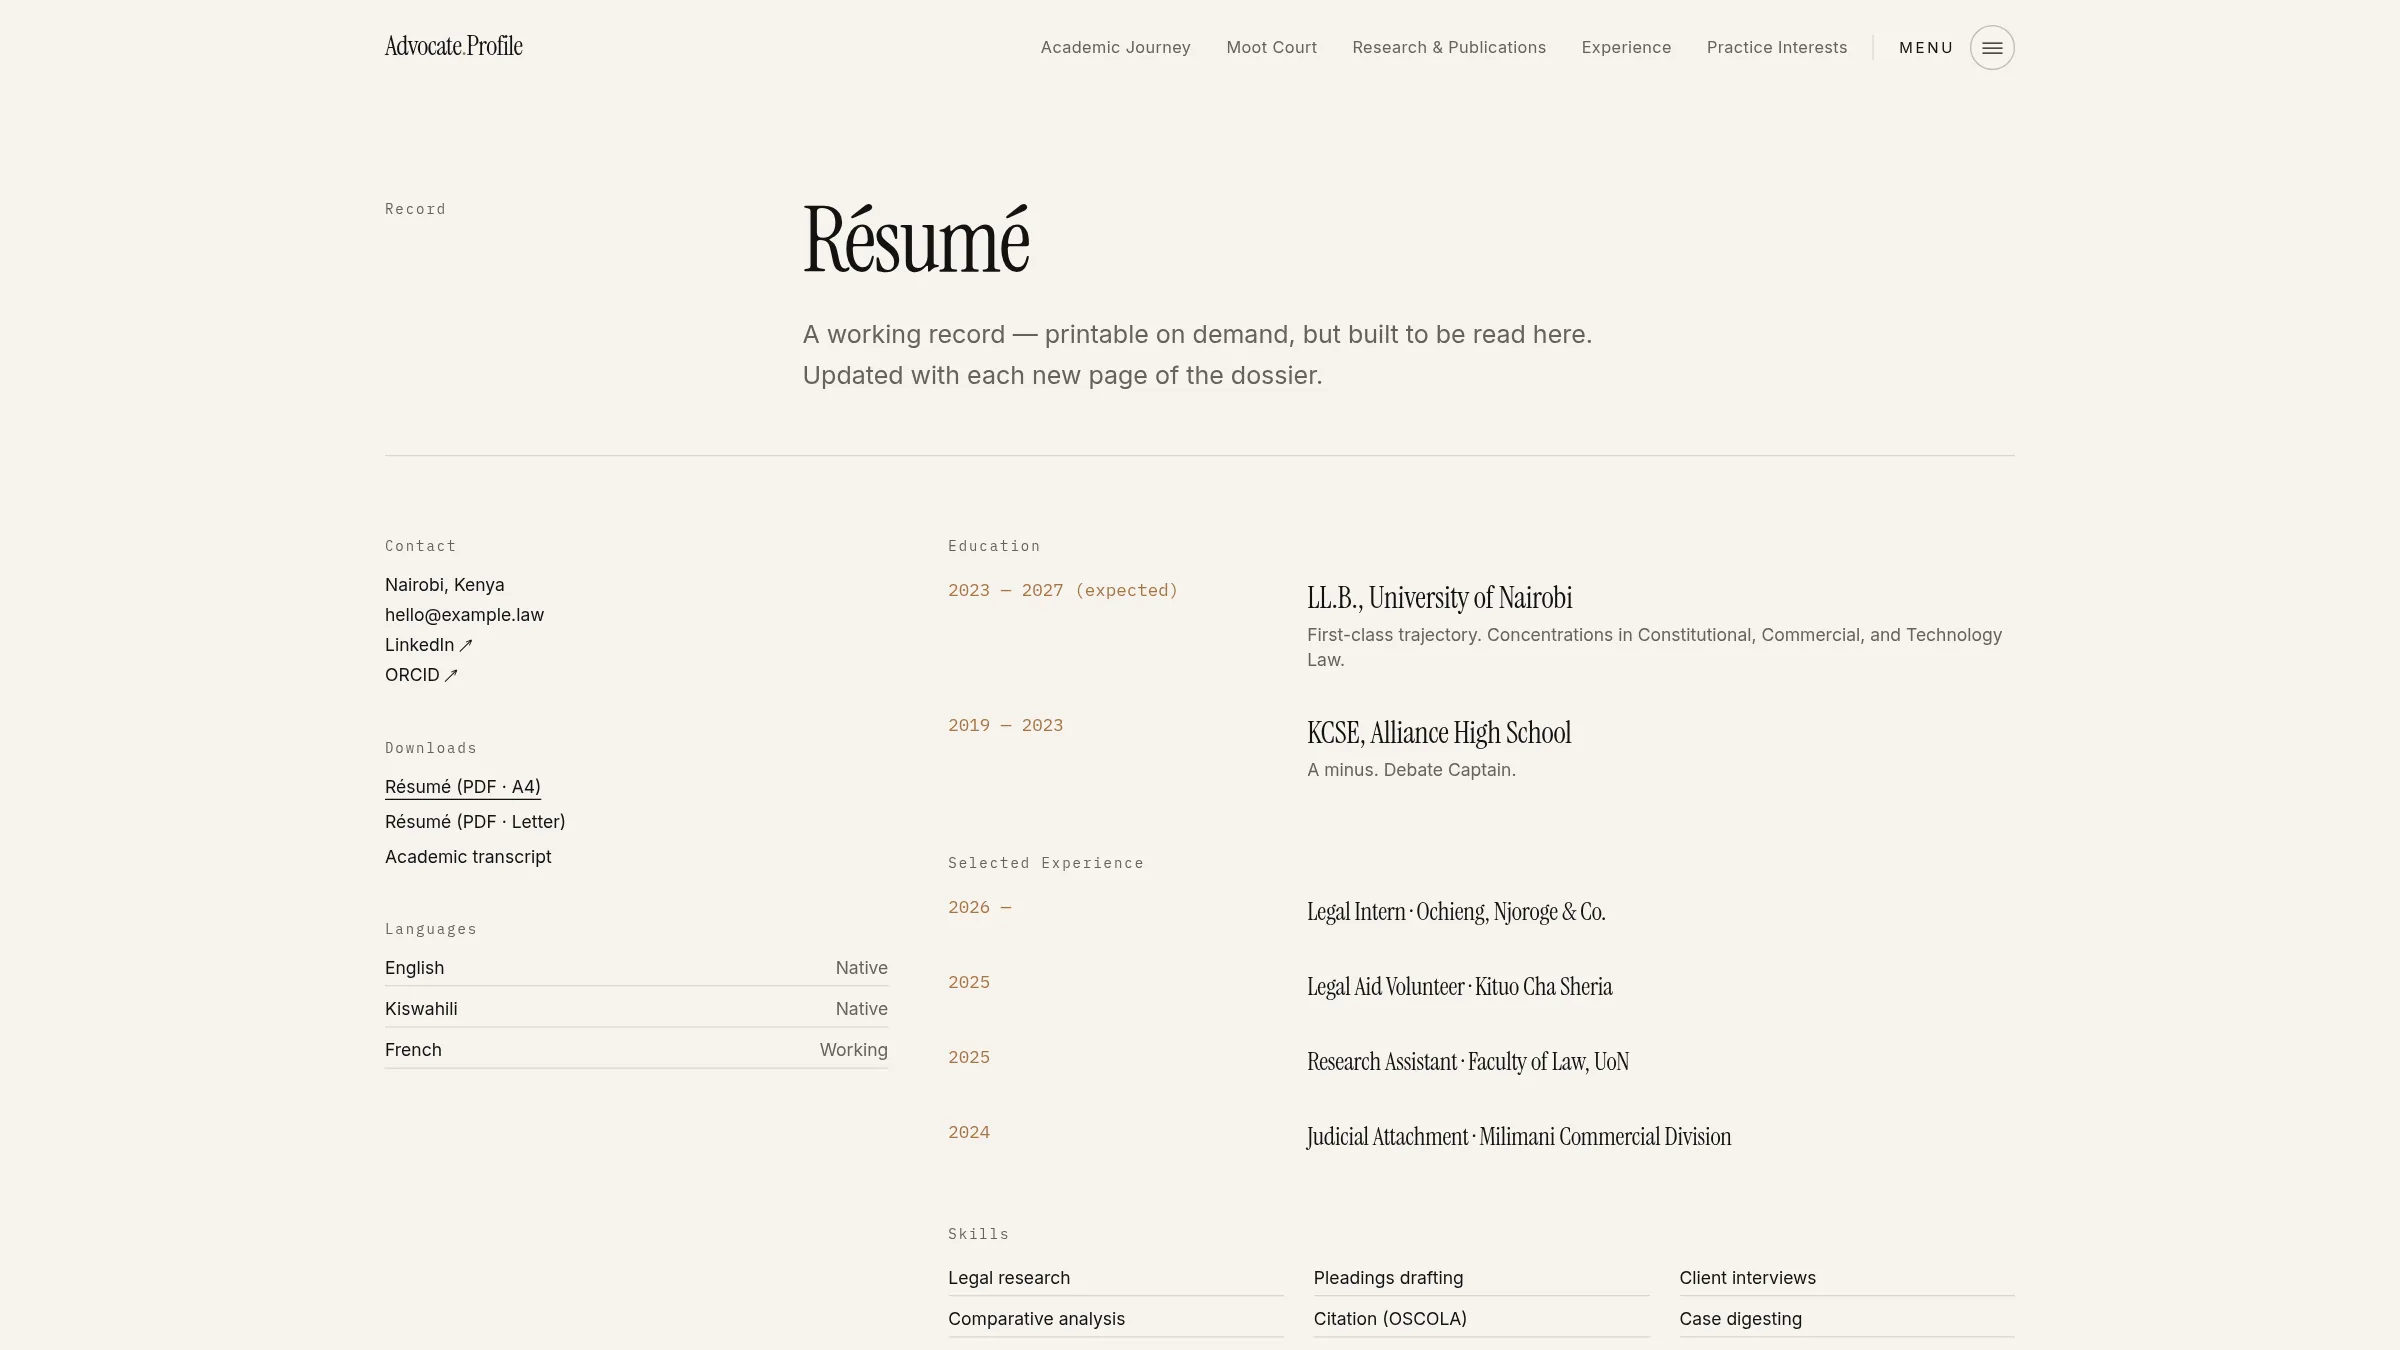The image size is (2400, 1350).
Task: Click the LinkedIn external arrow icon
Action: point(466,645)
